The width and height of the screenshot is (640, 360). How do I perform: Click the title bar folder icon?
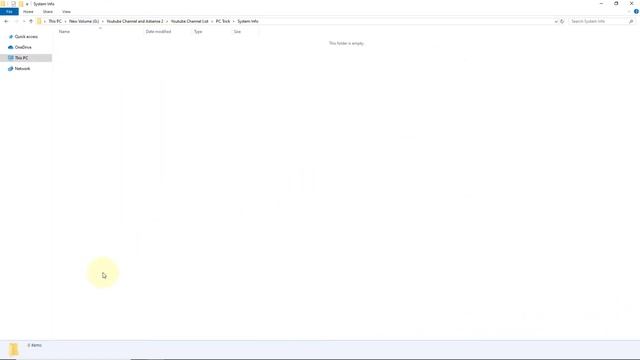2,4
